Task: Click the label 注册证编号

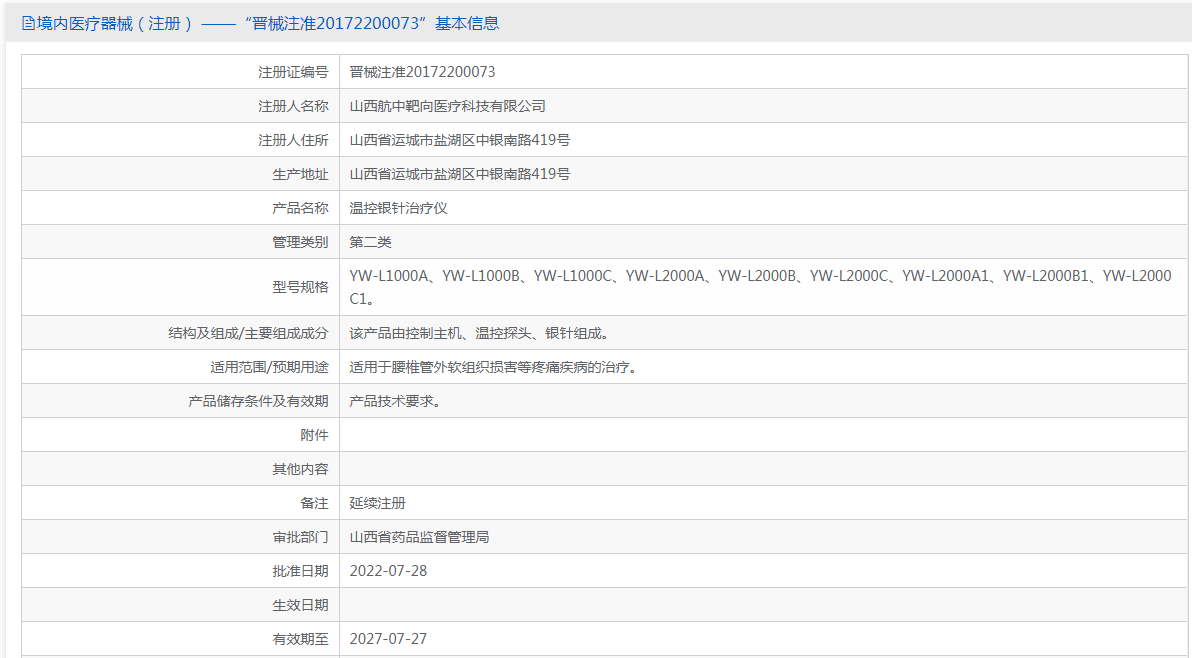Action: (293, 72)
